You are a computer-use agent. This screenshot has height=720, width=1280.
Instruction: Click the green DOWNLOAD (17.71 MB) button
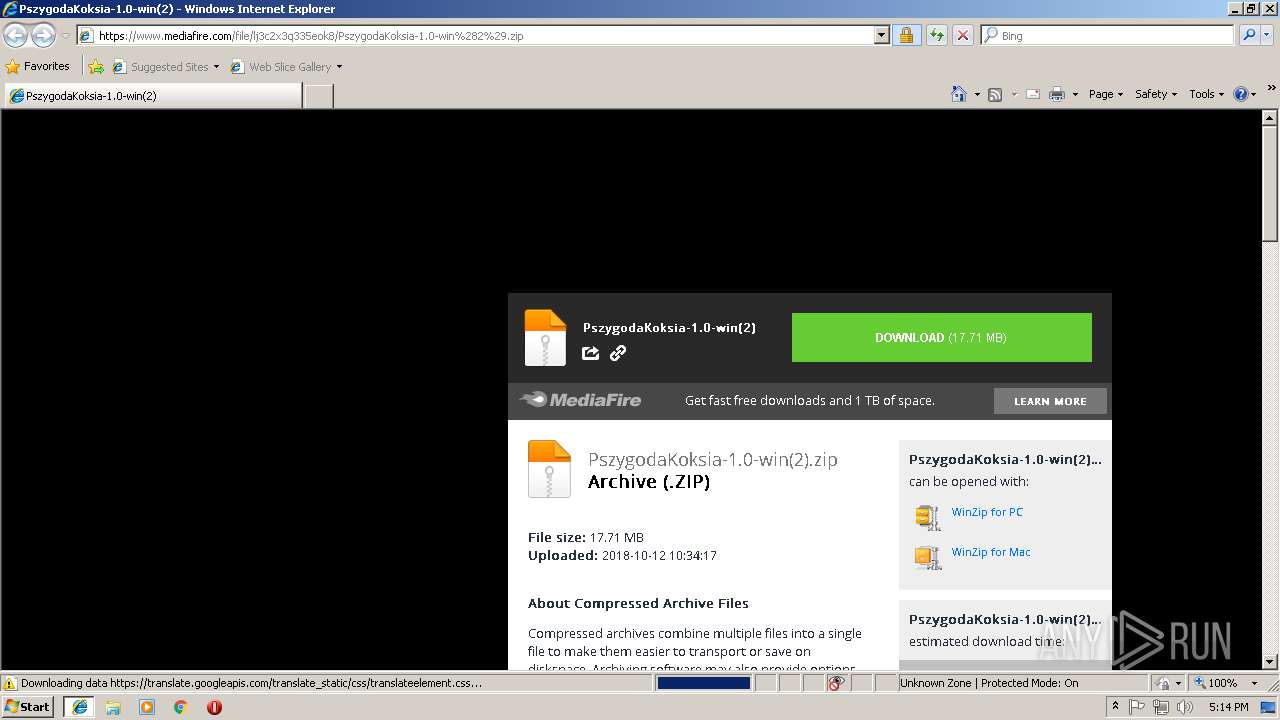[941, 338]
